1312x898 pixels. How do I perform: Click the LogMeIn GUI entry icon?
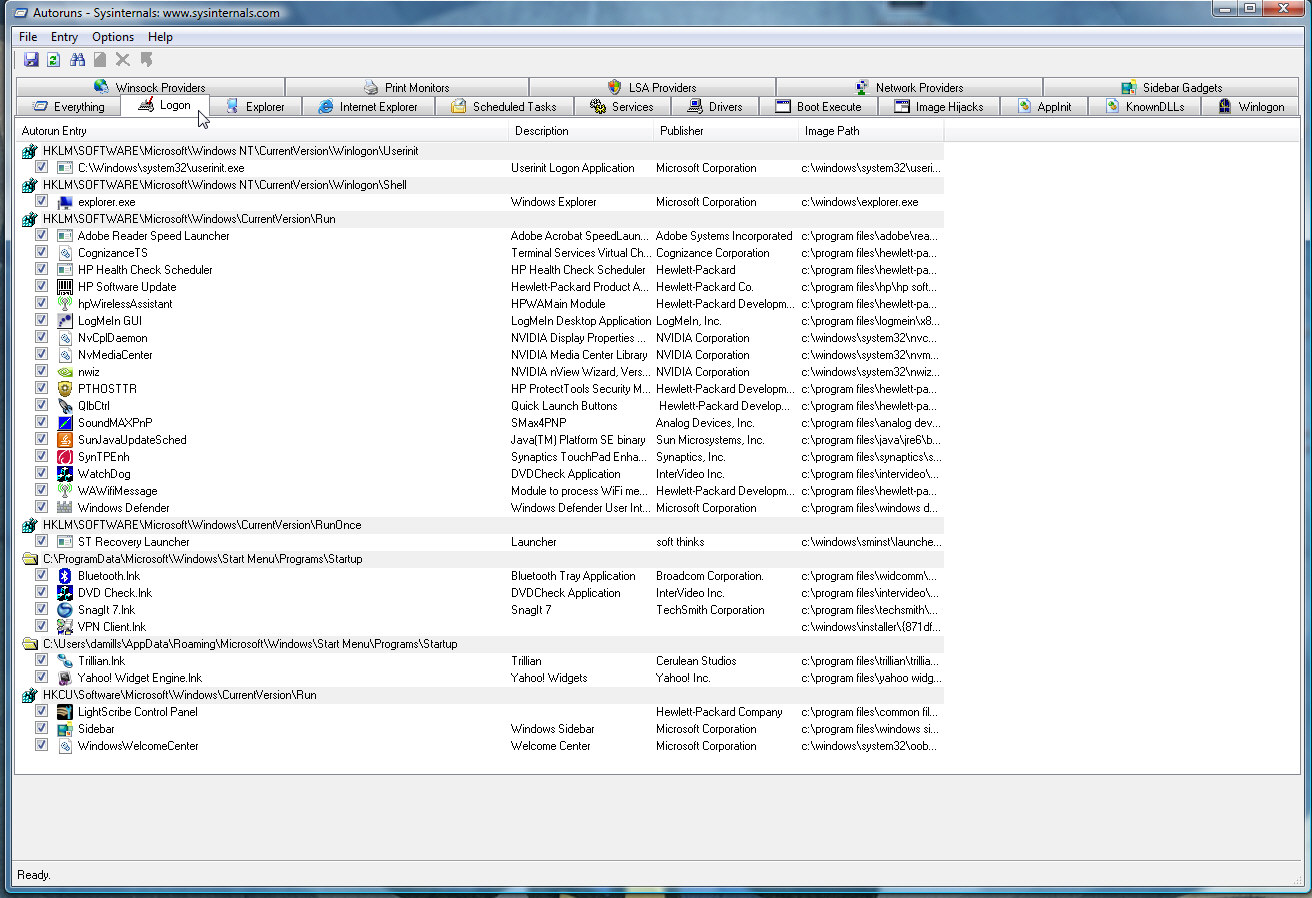tap(65, 321)
